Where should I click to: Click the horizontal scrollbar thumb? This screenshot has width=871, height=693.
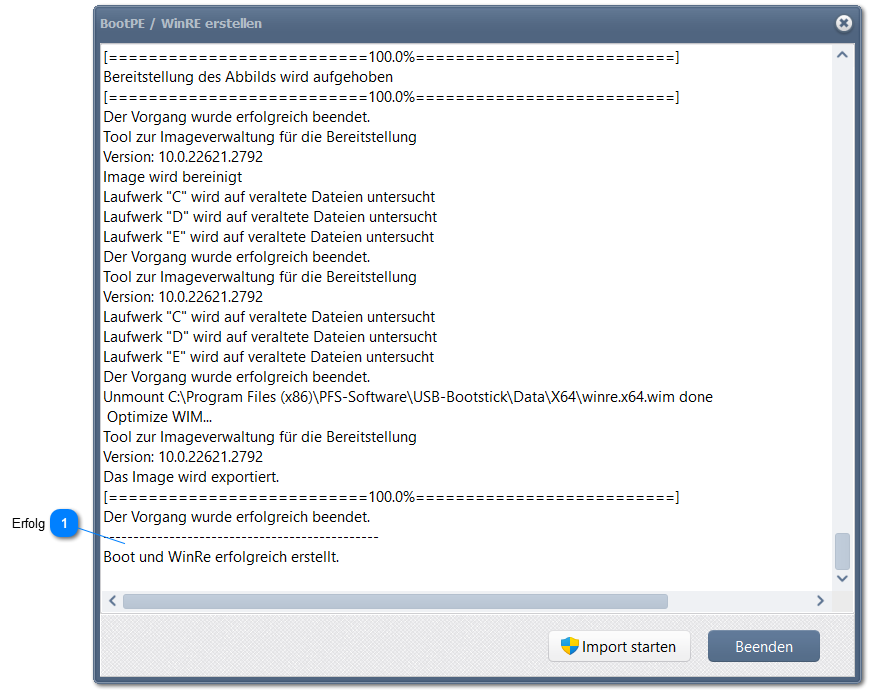pyautogui.click(x=394, y=601)
